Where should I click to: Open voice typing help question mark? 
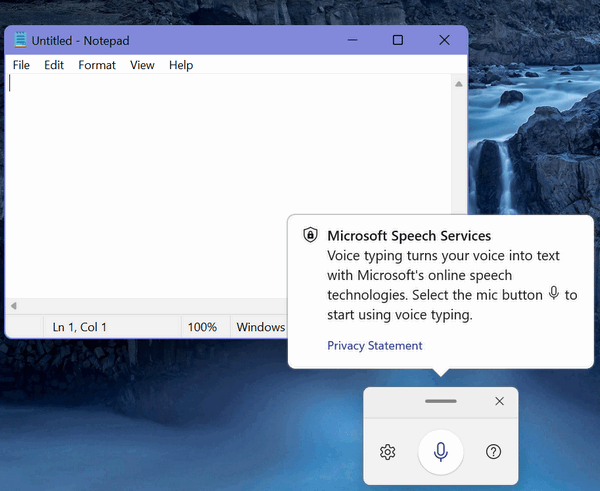(x=493, y=452)
